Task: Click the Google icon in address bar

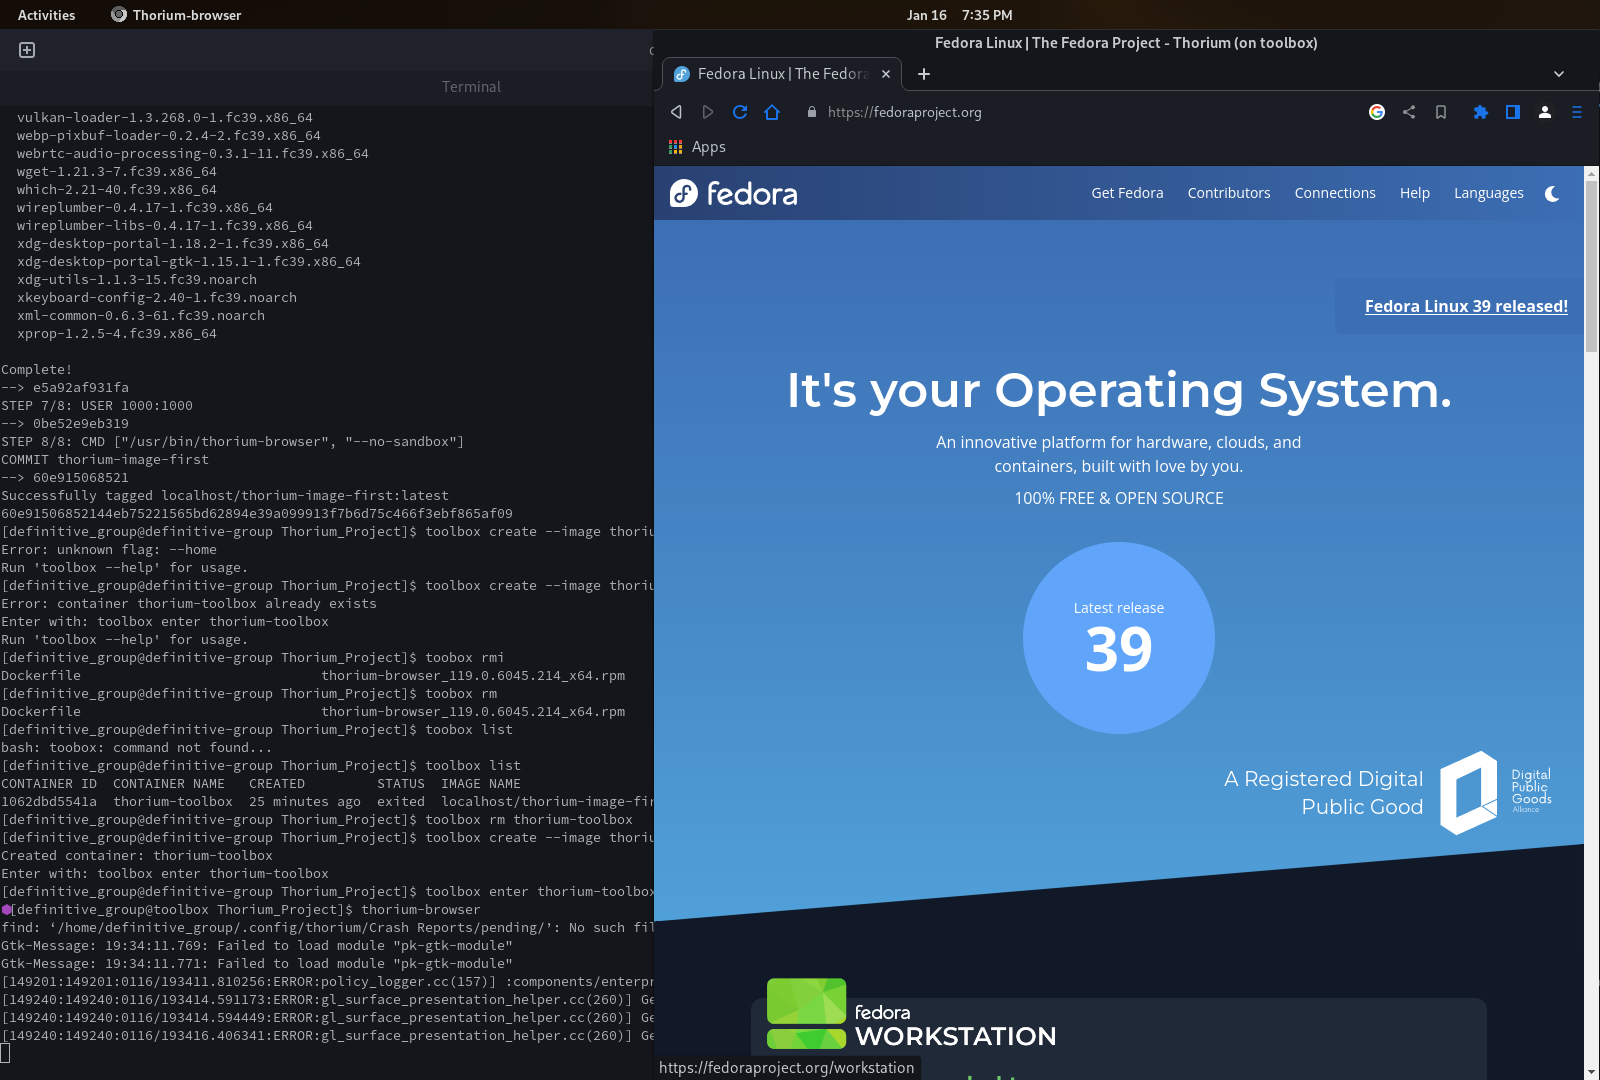Action: pos(1377,112)
